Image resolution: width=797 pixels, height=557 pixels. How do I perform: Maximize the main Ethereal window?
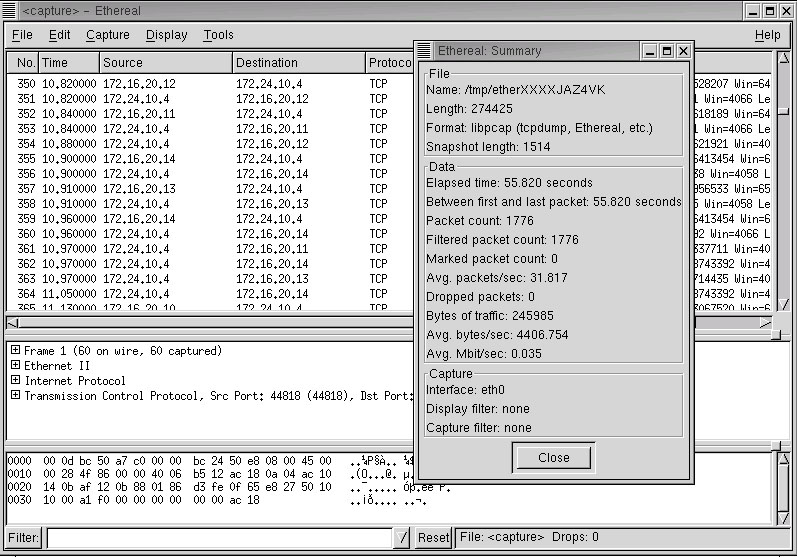pyautogui.click(x=770, y=11)
